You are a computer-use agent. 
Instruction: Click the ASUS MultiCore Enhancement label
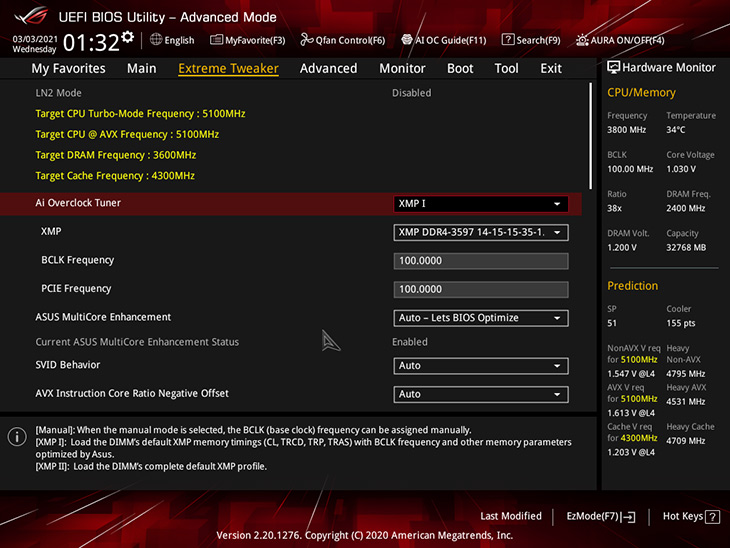pyautogui.click(x=103, y=317)
